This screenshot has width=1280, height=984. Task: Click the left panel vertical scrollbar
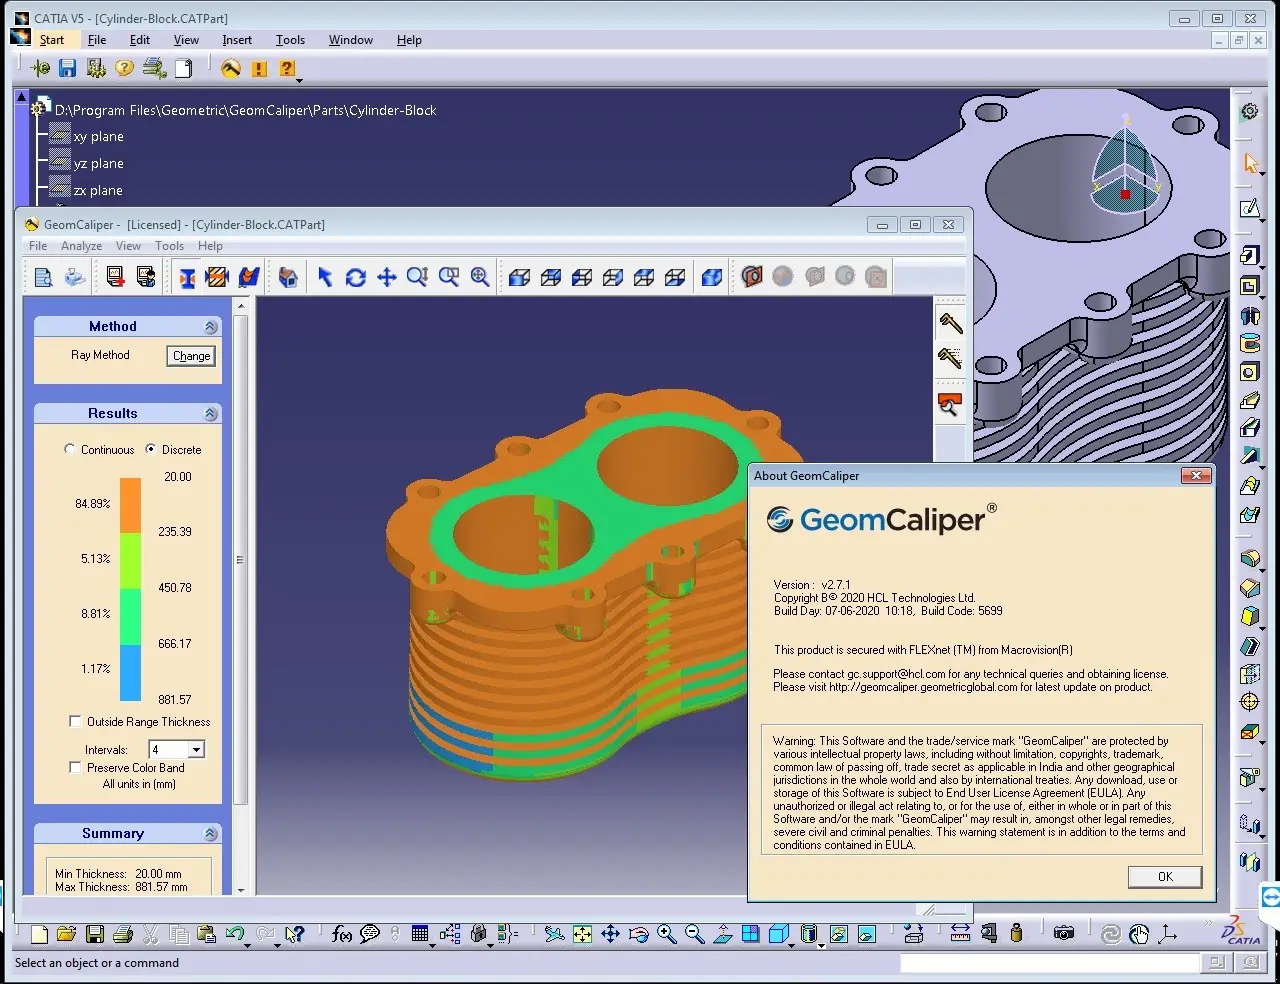(240, 559)
